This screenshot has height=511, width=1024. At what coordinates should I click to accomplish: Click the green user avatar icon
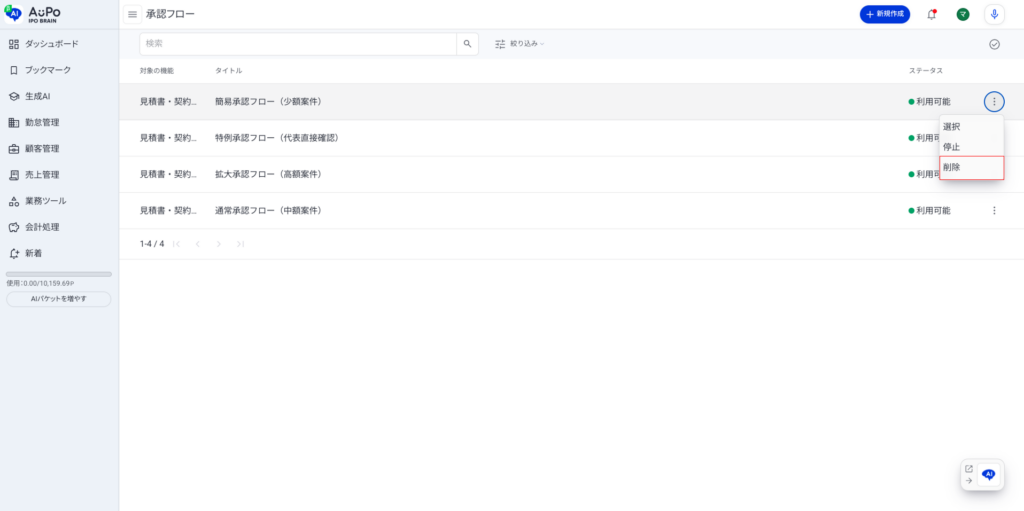963,14
